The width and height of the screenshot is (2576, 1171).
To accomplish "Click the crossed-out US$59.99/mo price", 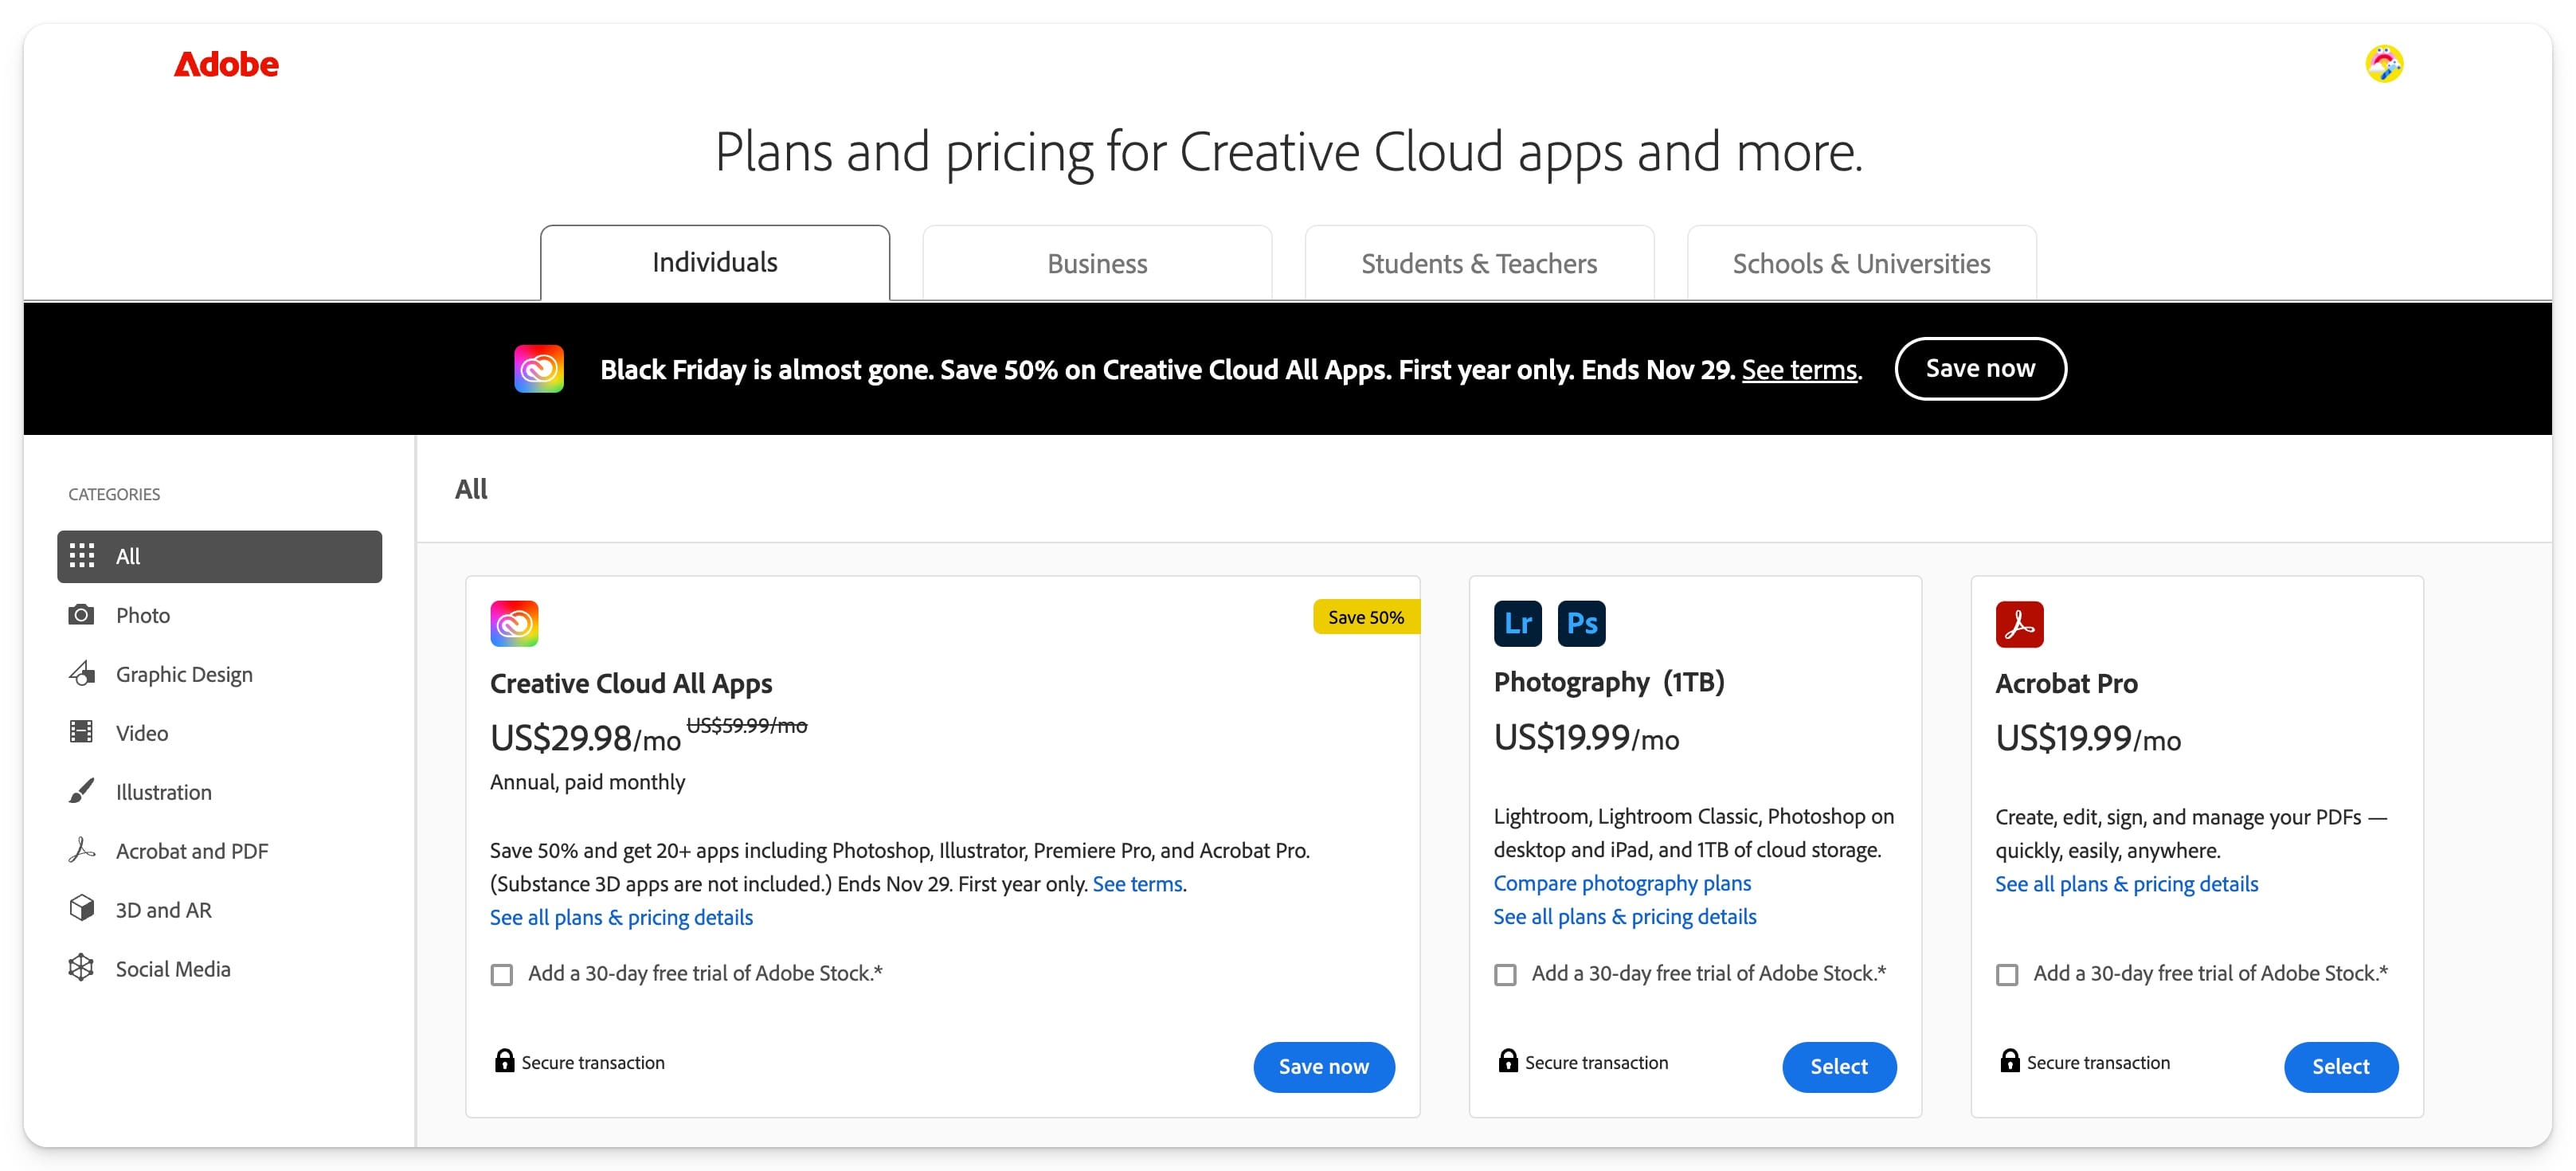I will coord(747,725).
